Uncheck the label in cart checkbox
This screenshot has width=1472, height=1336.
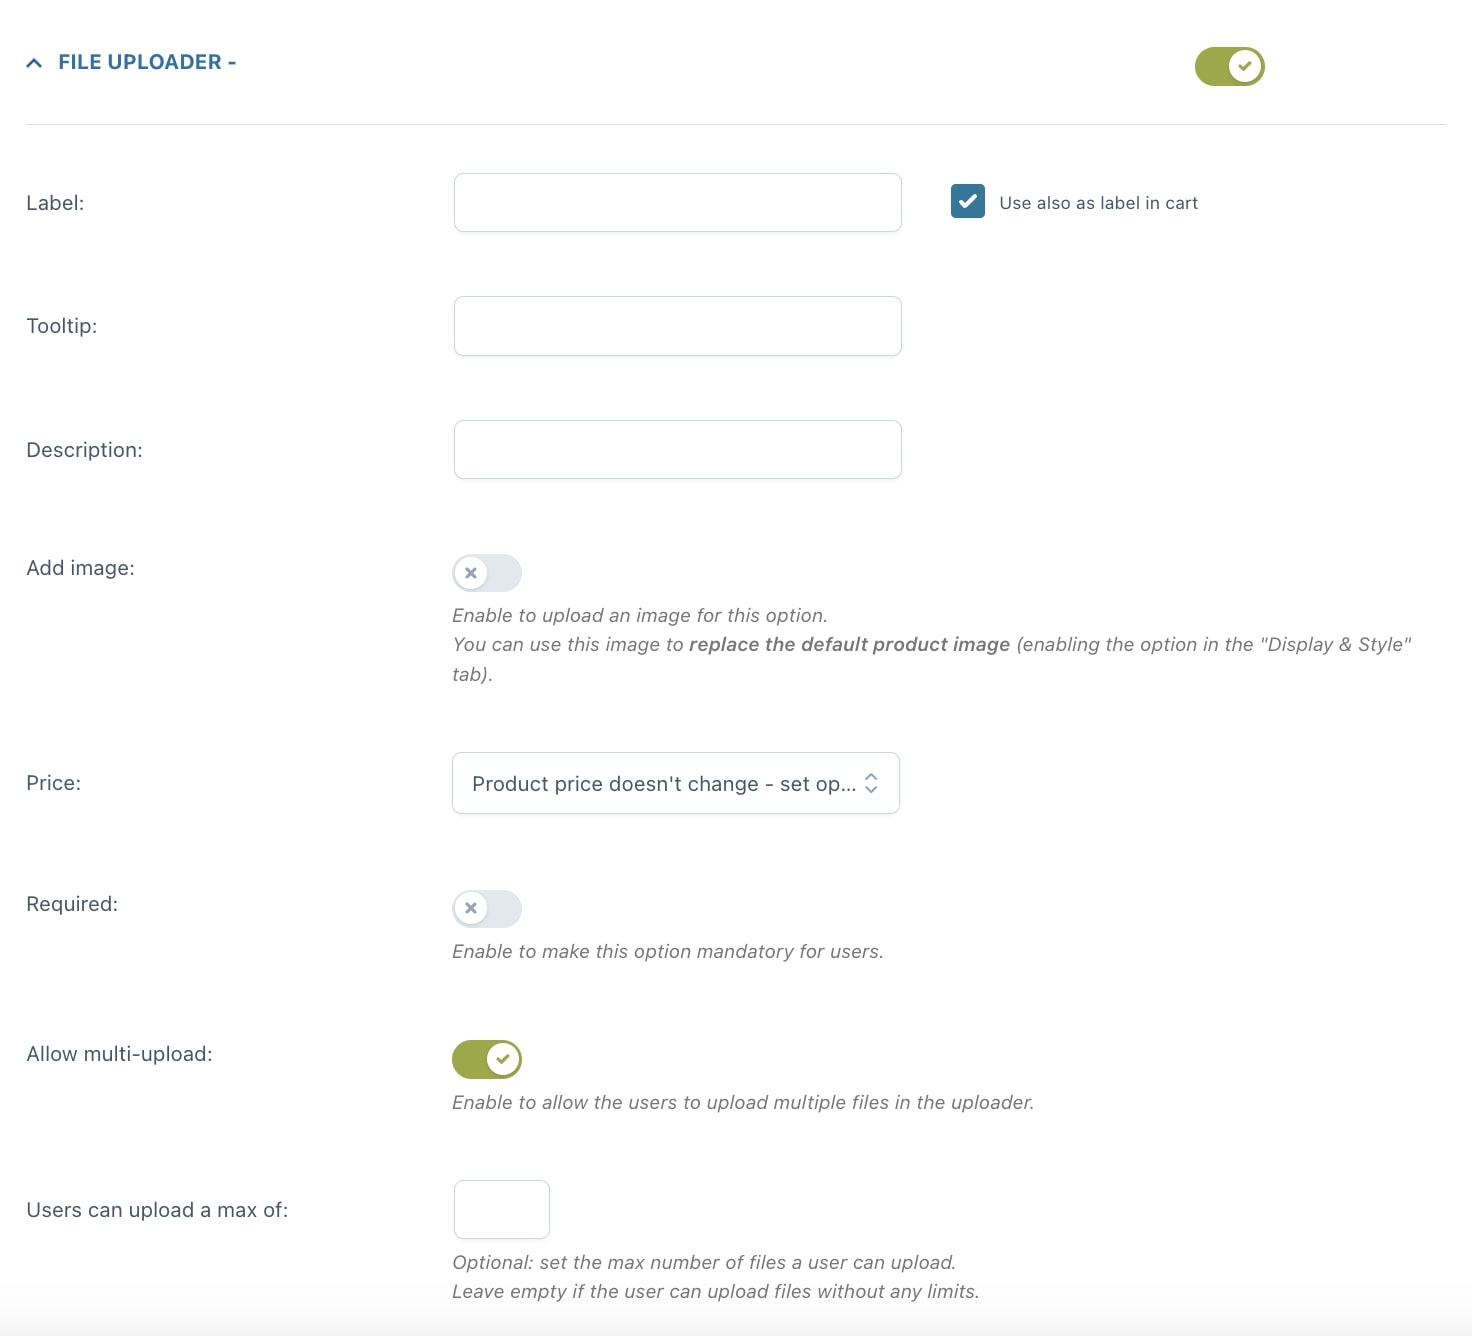967,202
